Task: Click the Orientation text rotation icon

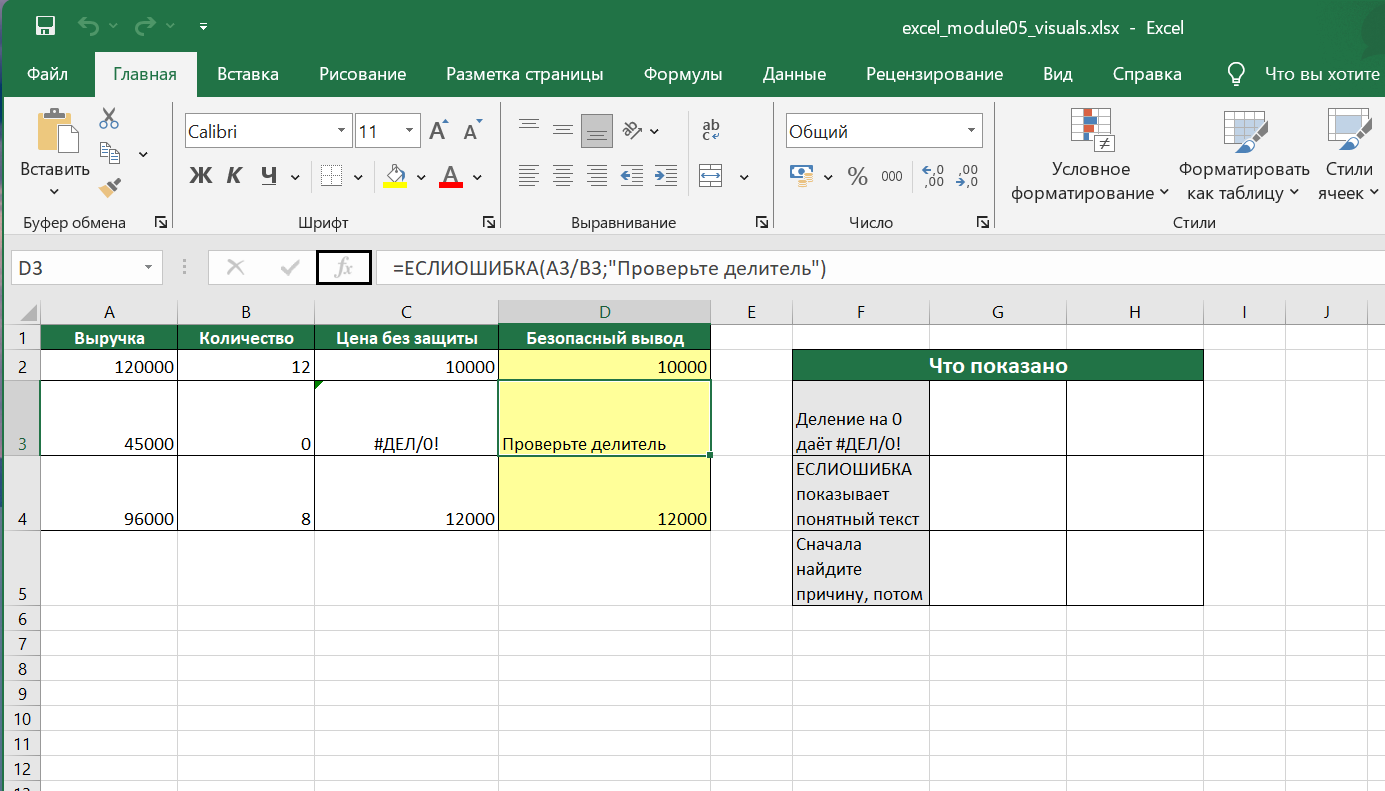Action: [x=633, y=129]
